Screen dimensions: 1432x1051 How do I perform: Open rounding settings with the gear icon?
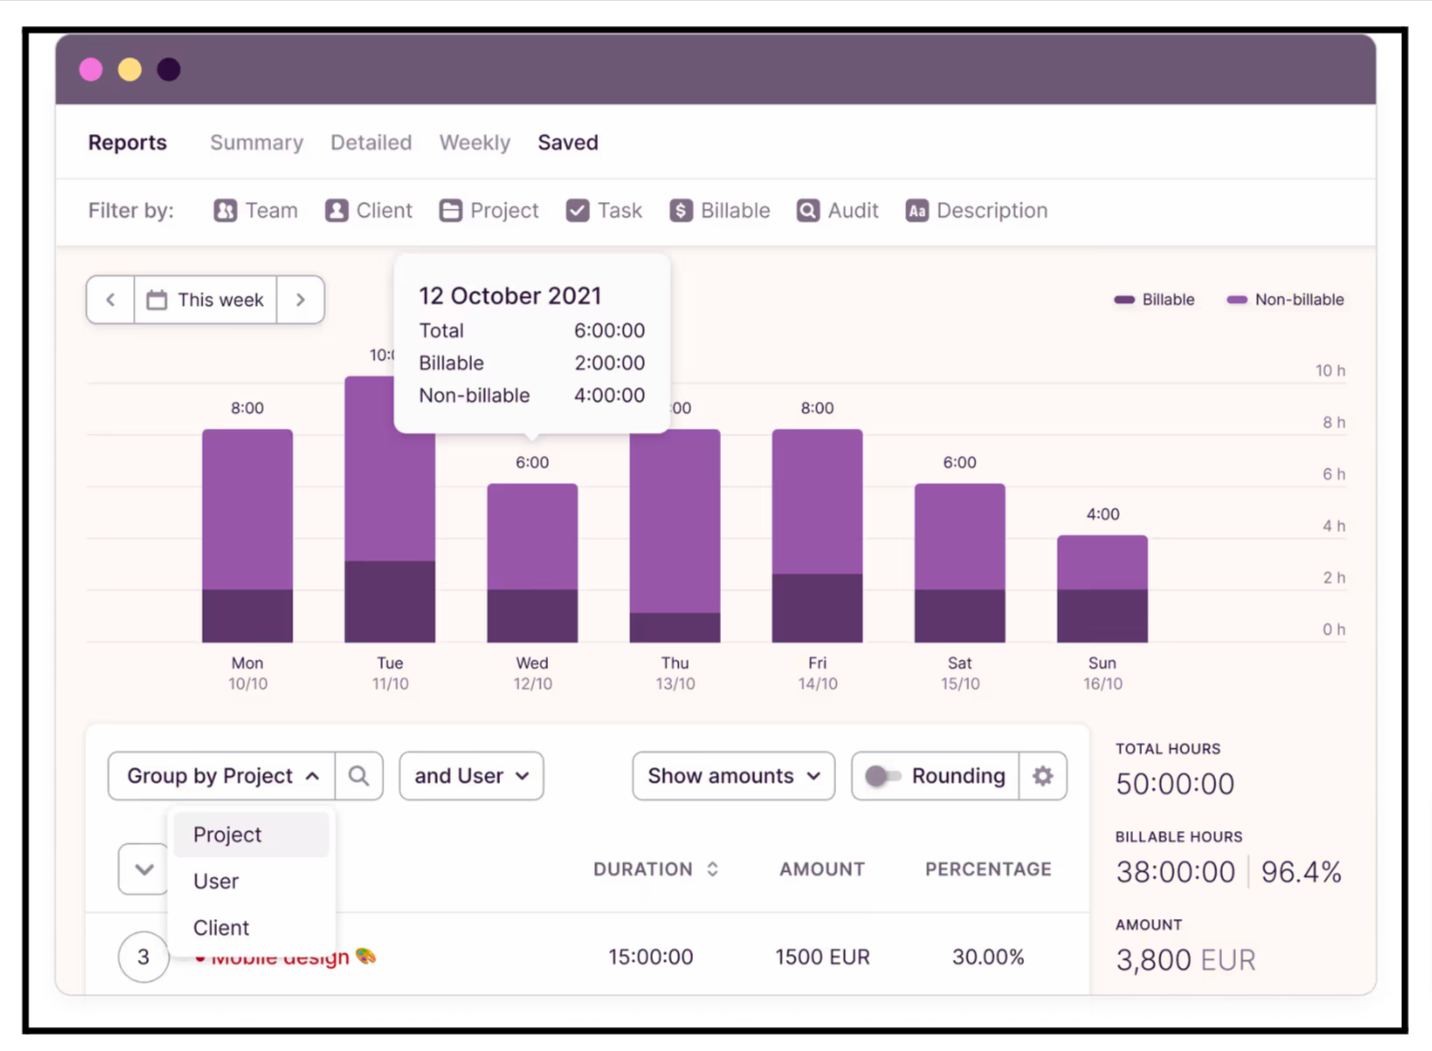1042,776
